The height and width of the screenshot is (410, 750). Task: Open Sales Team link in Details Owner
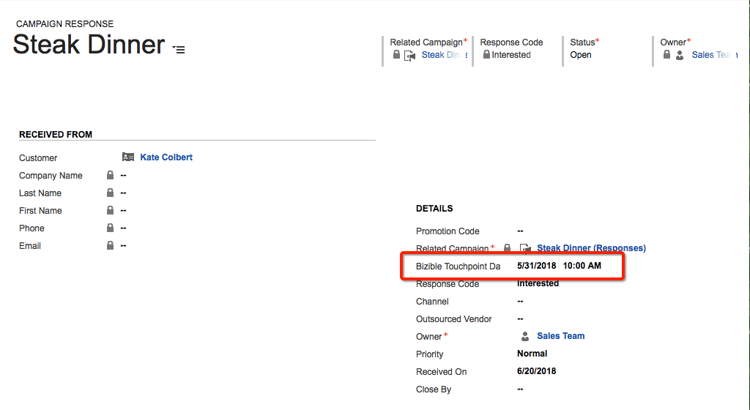point(561,336)
